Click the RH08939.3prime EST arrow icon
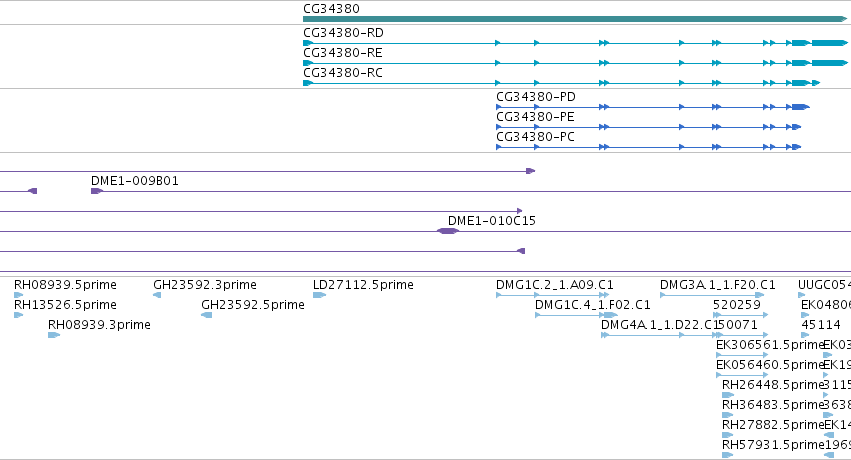The image size is (851, 460). (x=54, y=335)
